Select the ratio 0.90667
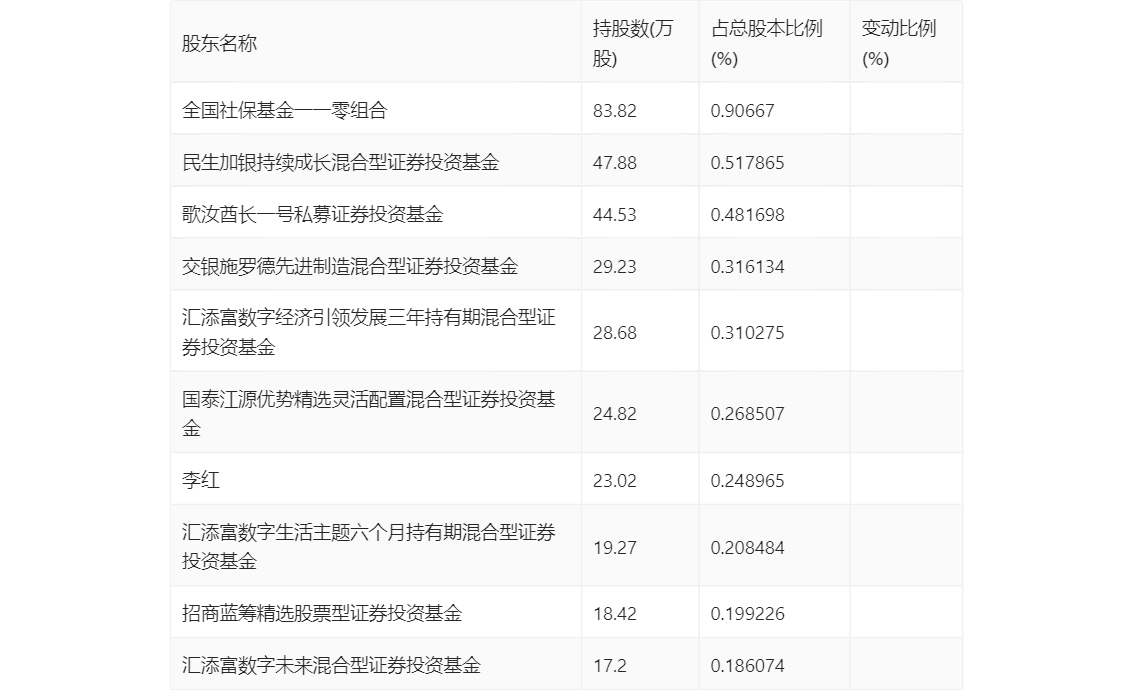Image resolution: width=1134 pixels, height=690 pixels. pyautogui.click(x=742, y=111)
